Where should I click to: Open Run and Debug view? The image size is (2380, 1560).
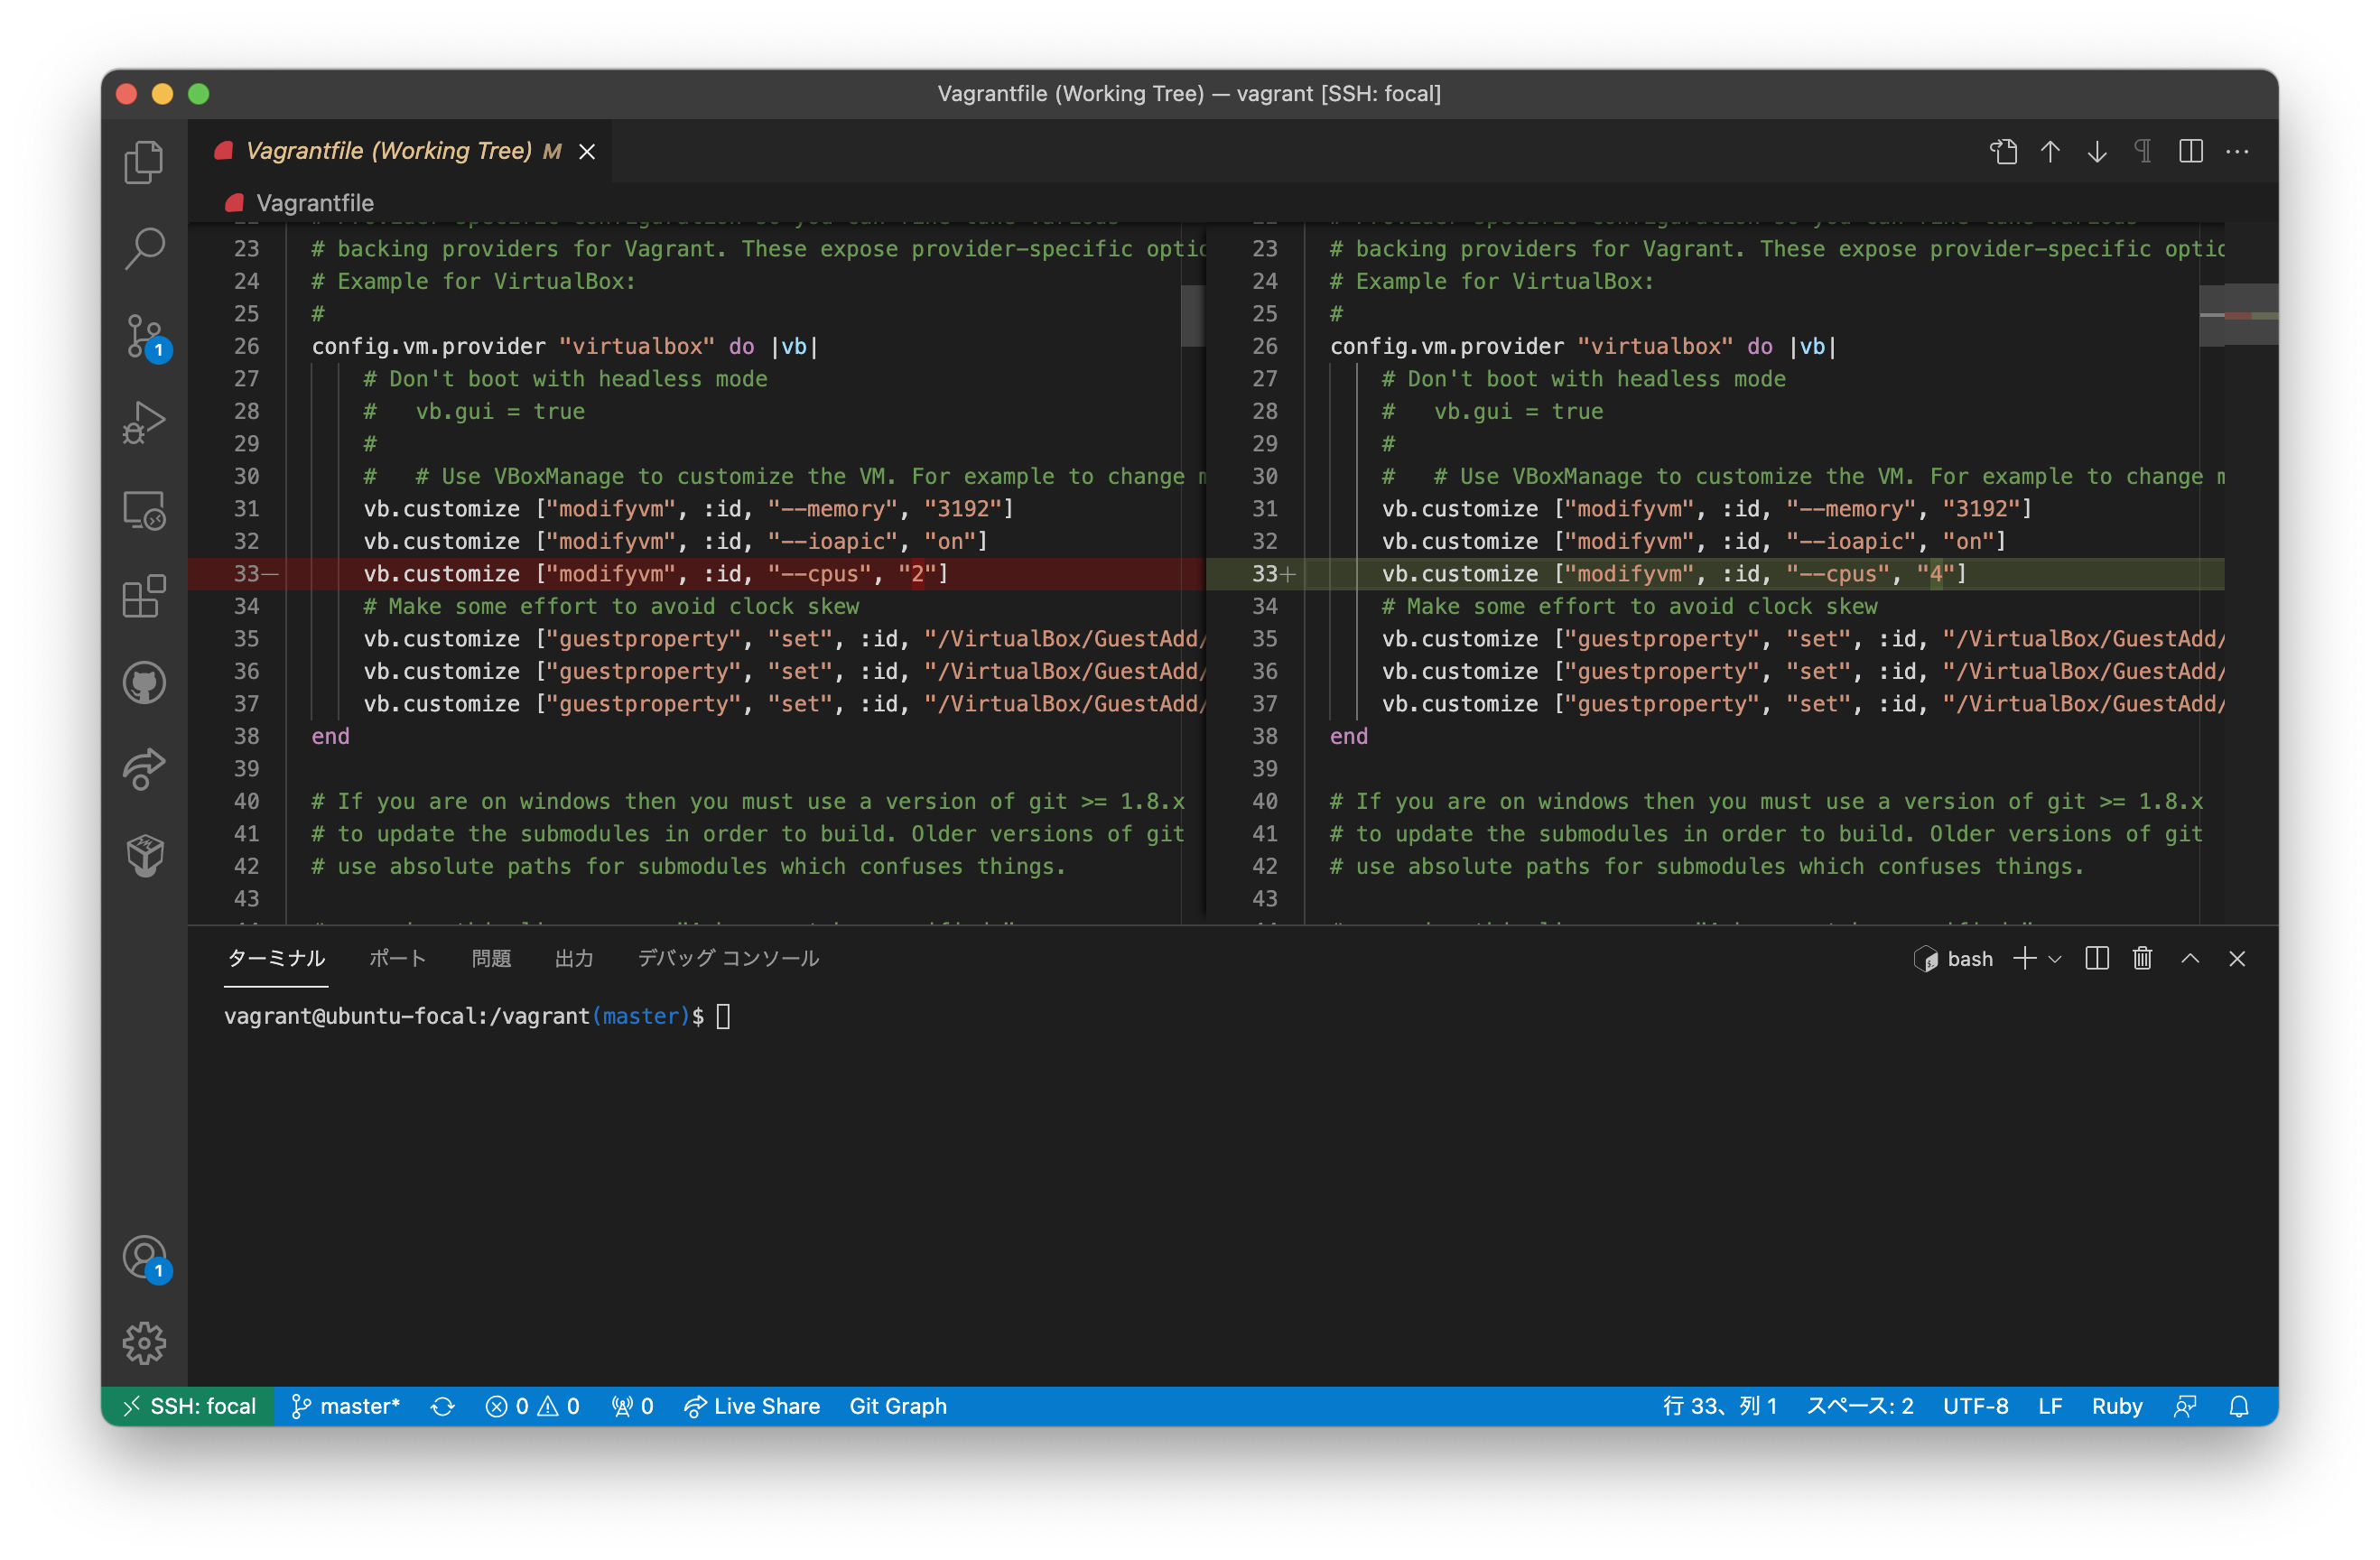pyautogui.click(x=144, y=422)
